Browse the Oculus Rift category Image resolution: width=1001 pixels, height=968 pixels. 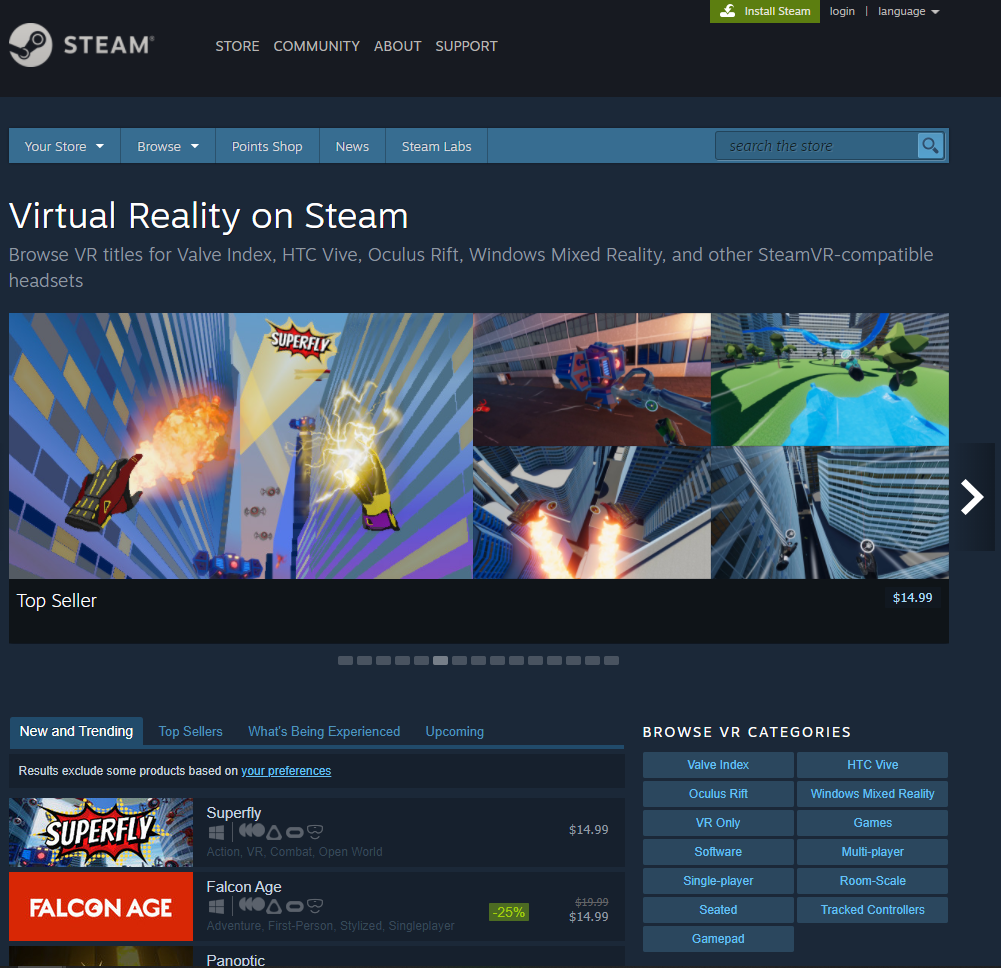[x=718, y=794]
